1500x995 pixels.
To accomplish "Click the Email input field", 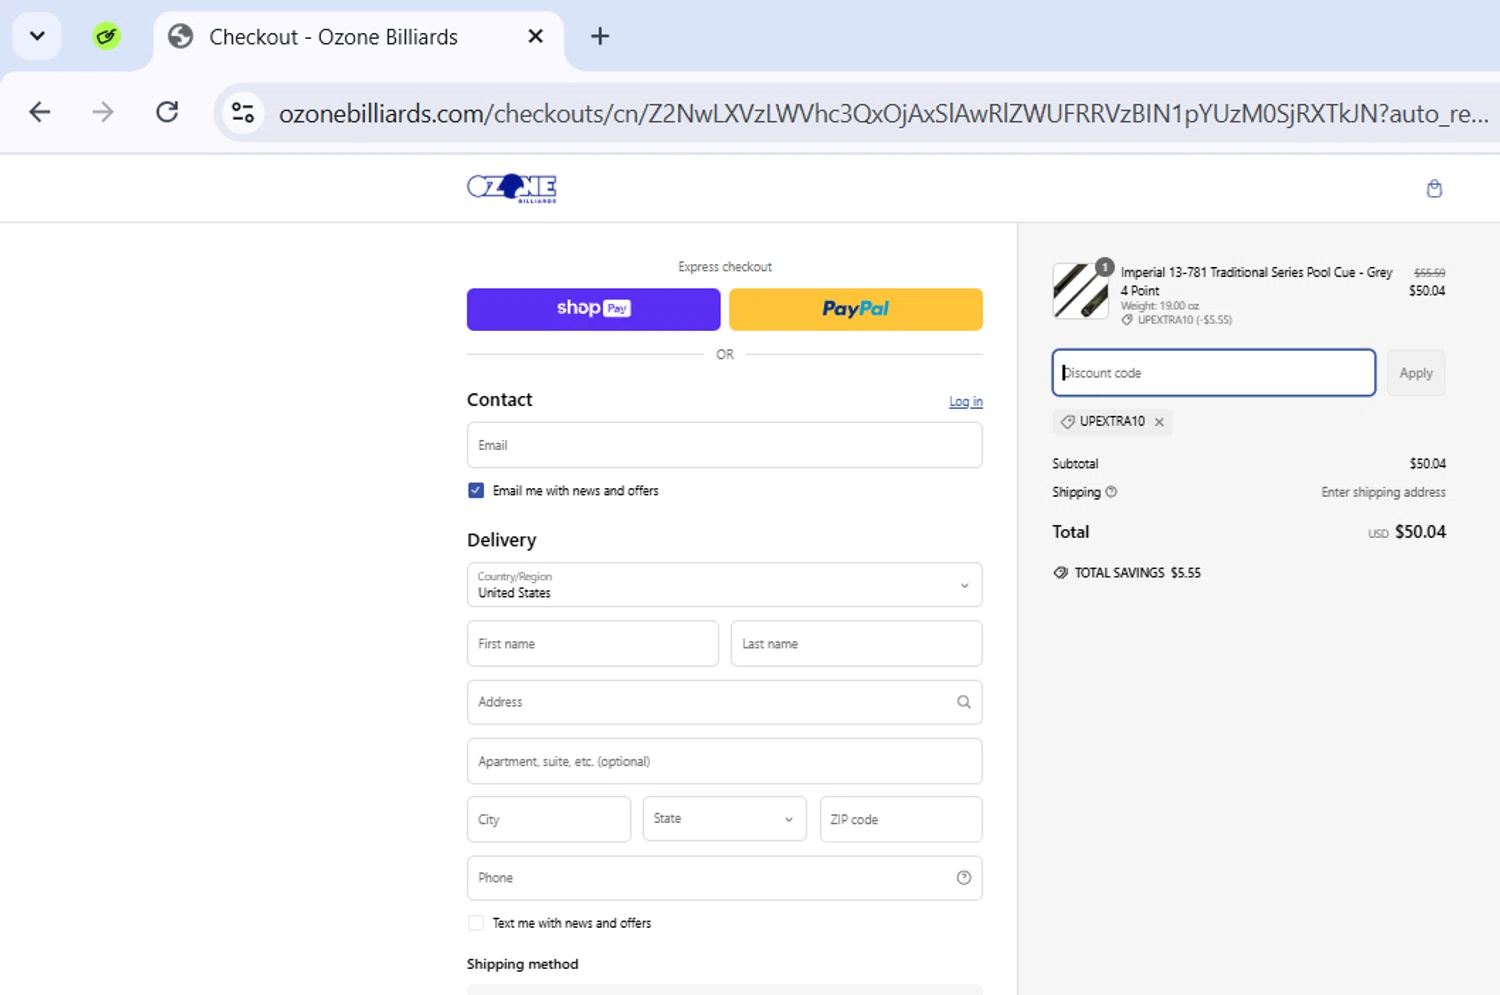I will [x=724, y=445].
